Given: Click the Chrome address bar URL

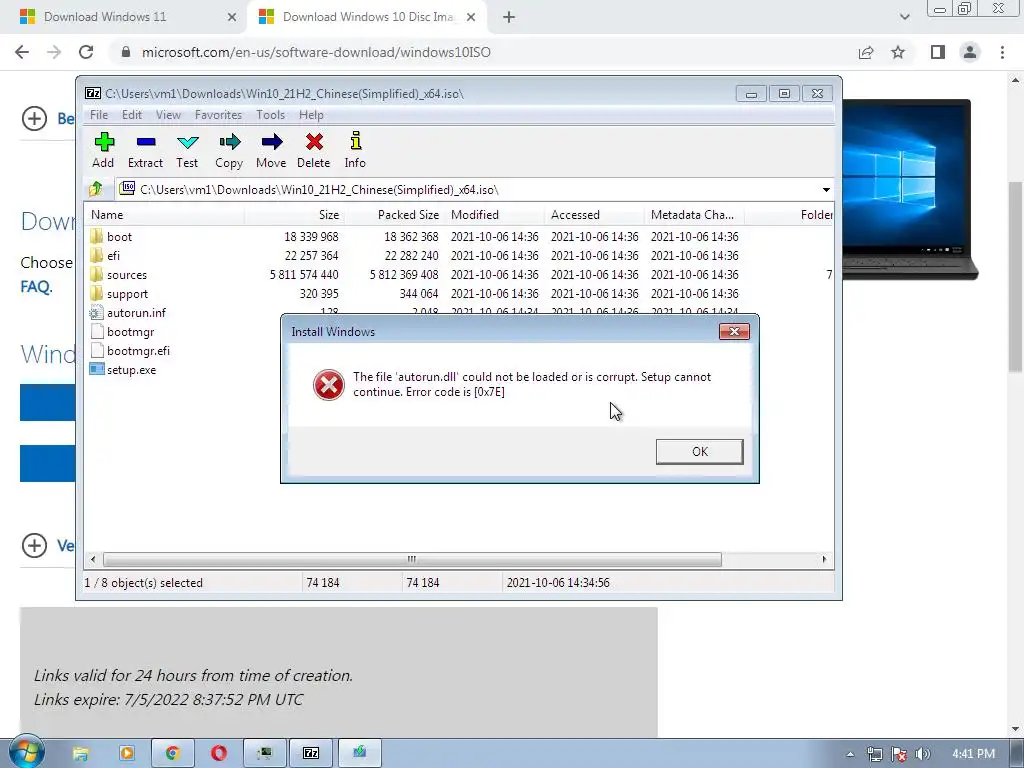Looking at the screenshot, I should coord(316,52).
